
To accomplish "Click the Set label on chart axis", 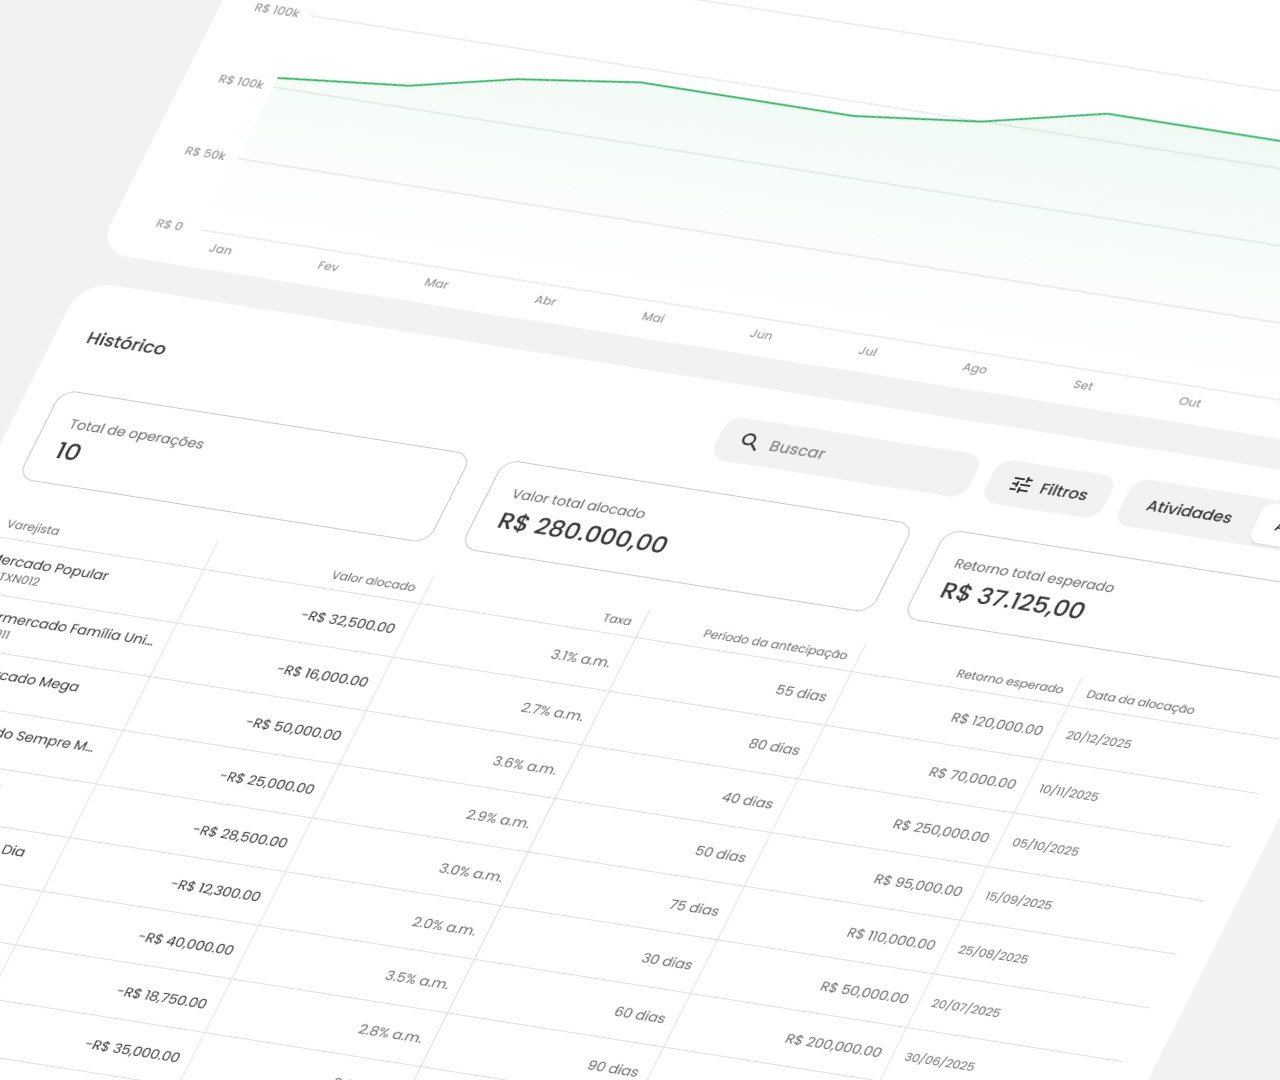I will click(1083, 385).
